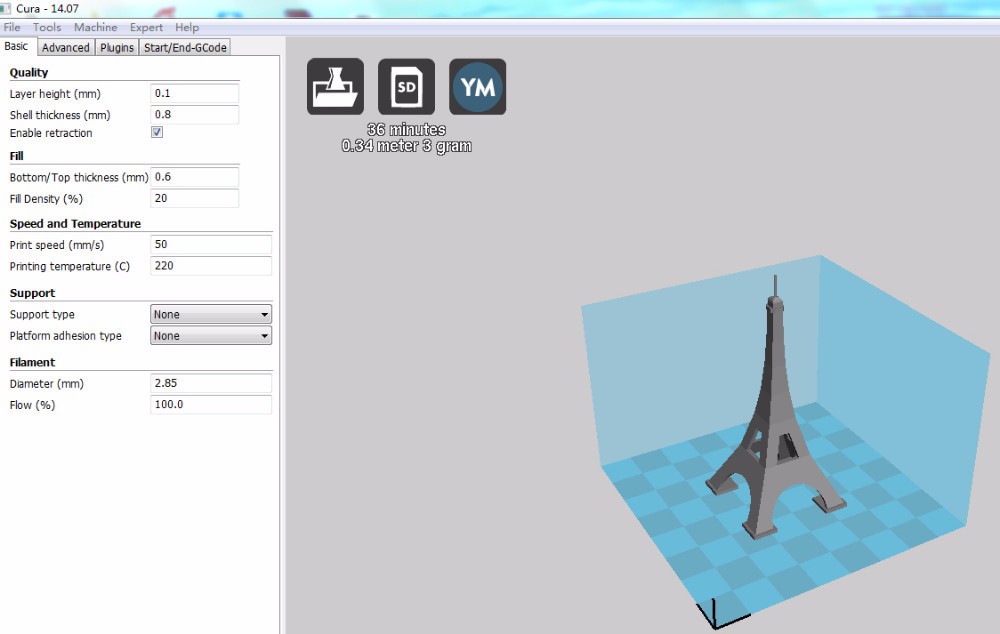Click the Load model file icon
The image size is (1000, 634).
(x=335, y=87)
